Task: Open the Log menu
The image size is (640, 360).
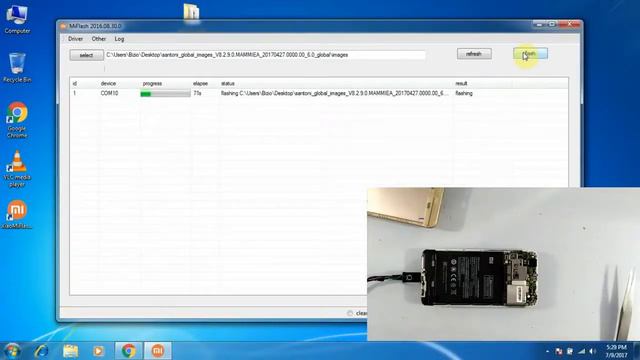Action: click(x=119, y=39)
